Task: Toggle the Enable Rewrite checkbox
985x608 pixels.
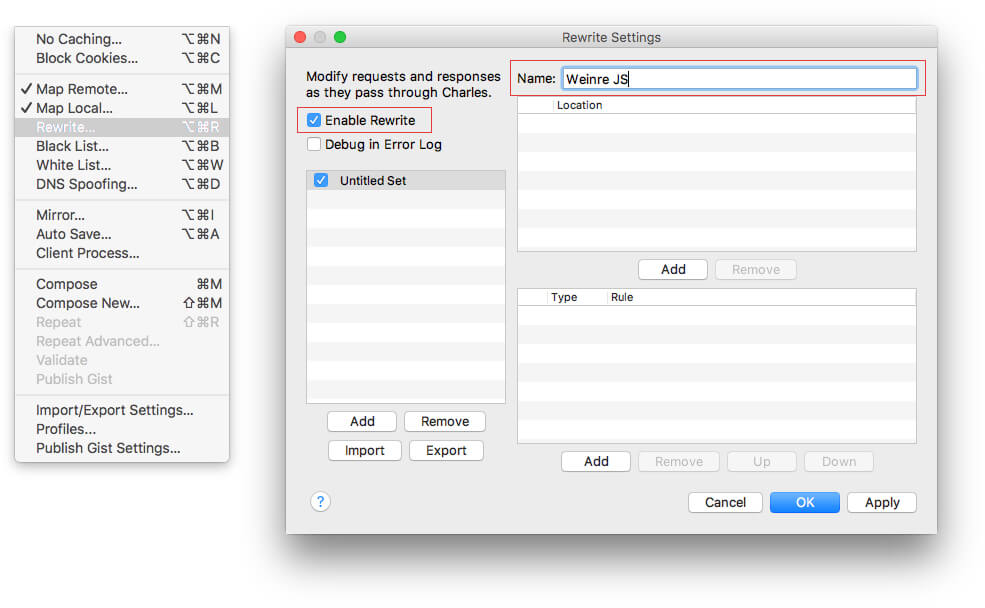Action: (314, 120)
